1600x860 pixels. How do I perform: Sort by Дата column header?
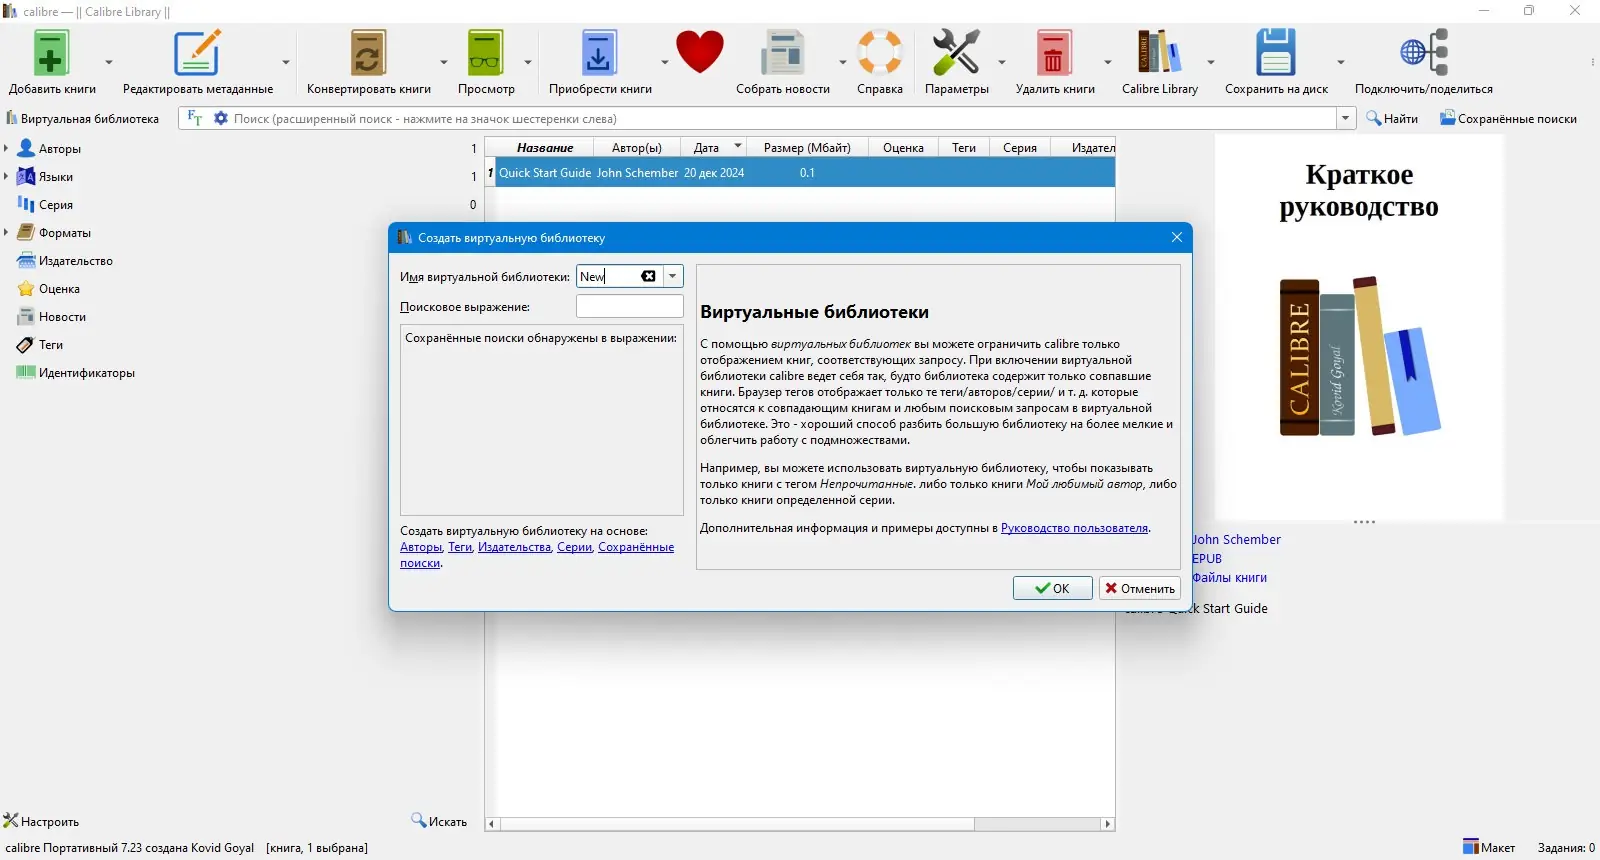pos(714,147)
